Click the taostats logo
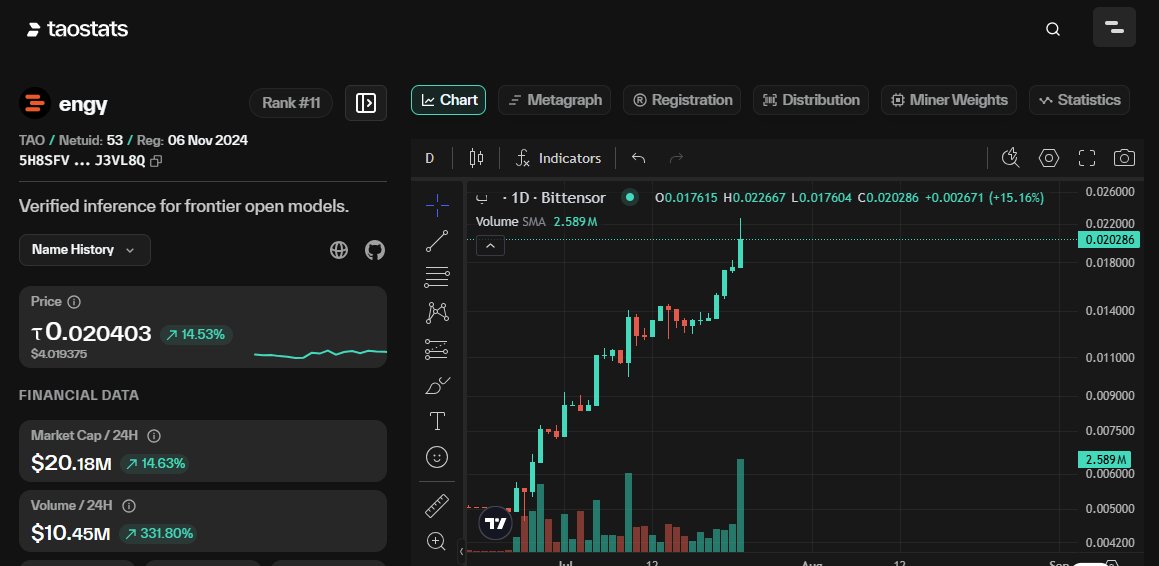This screenshot has height=566, width=1159. coord(78,30)
